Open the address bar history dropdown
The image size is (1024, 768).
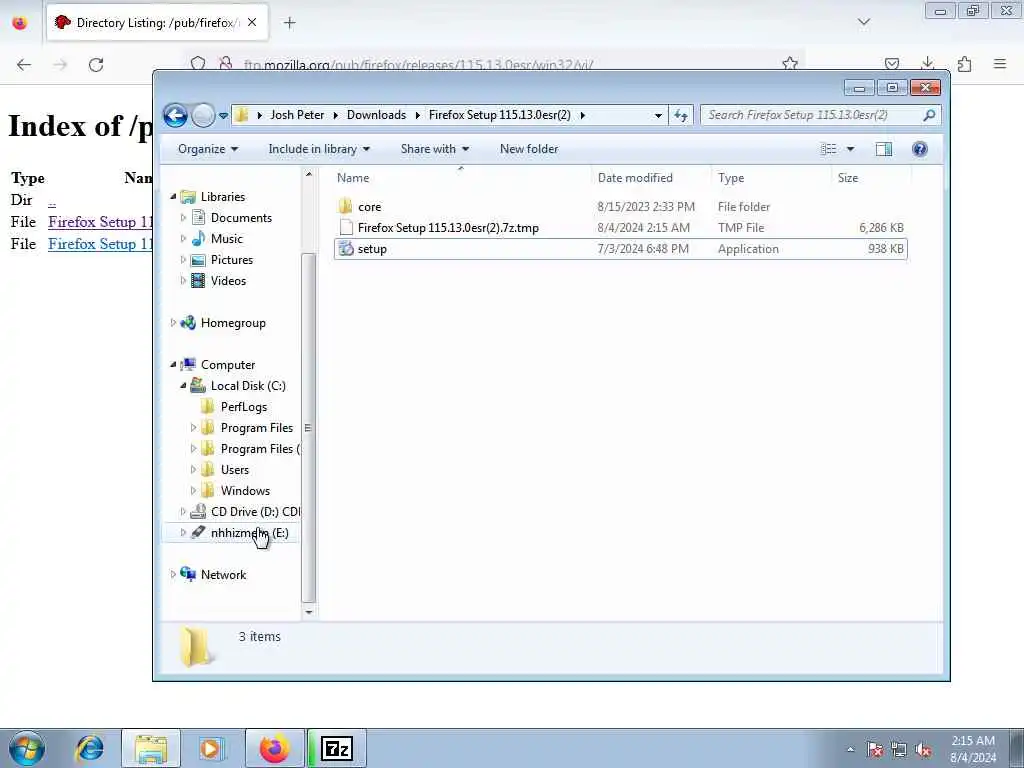pos(658,116)
